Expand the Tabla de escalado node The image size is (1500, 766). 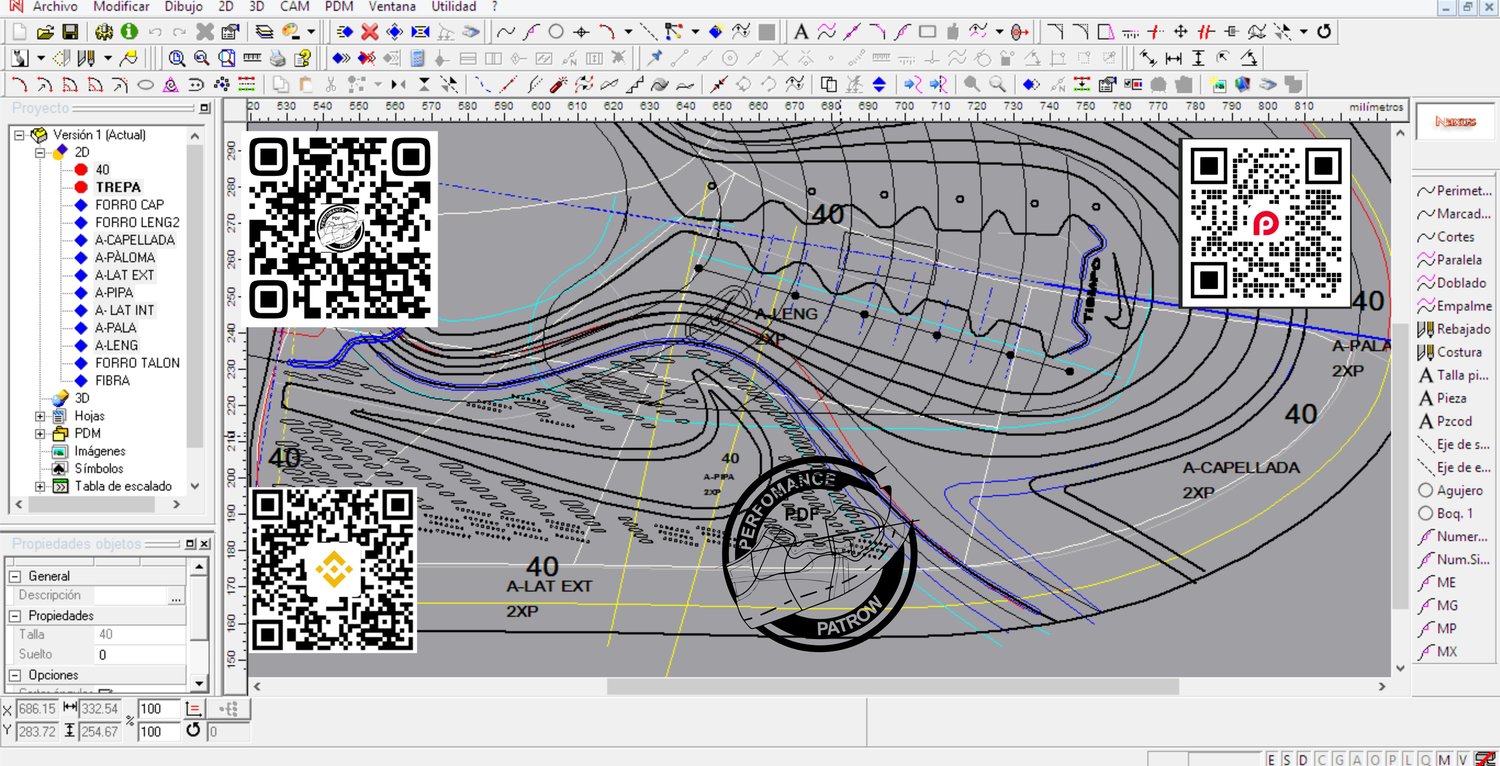pyautogui.click(x=41, y=487)
